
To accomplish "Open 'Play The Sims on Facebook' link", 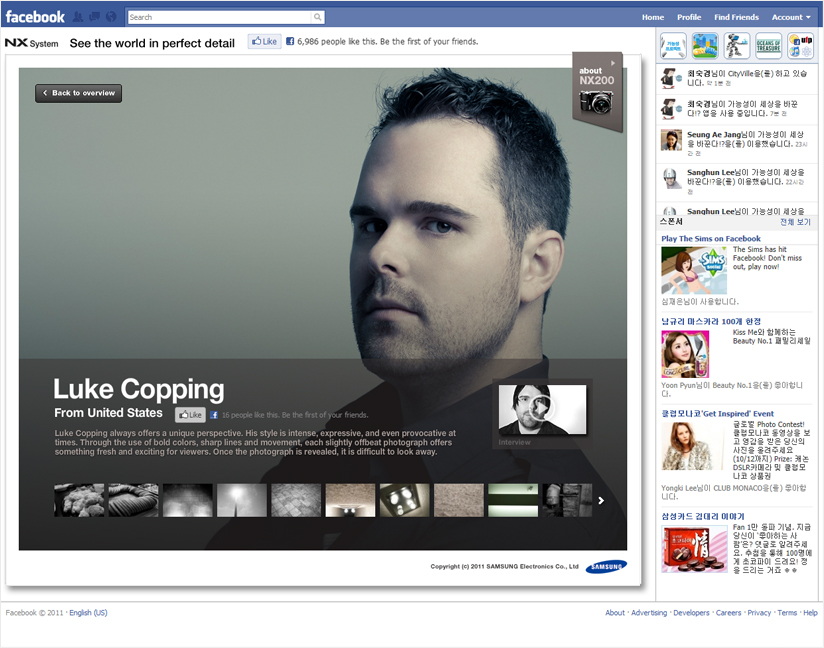I will (710, 239).
